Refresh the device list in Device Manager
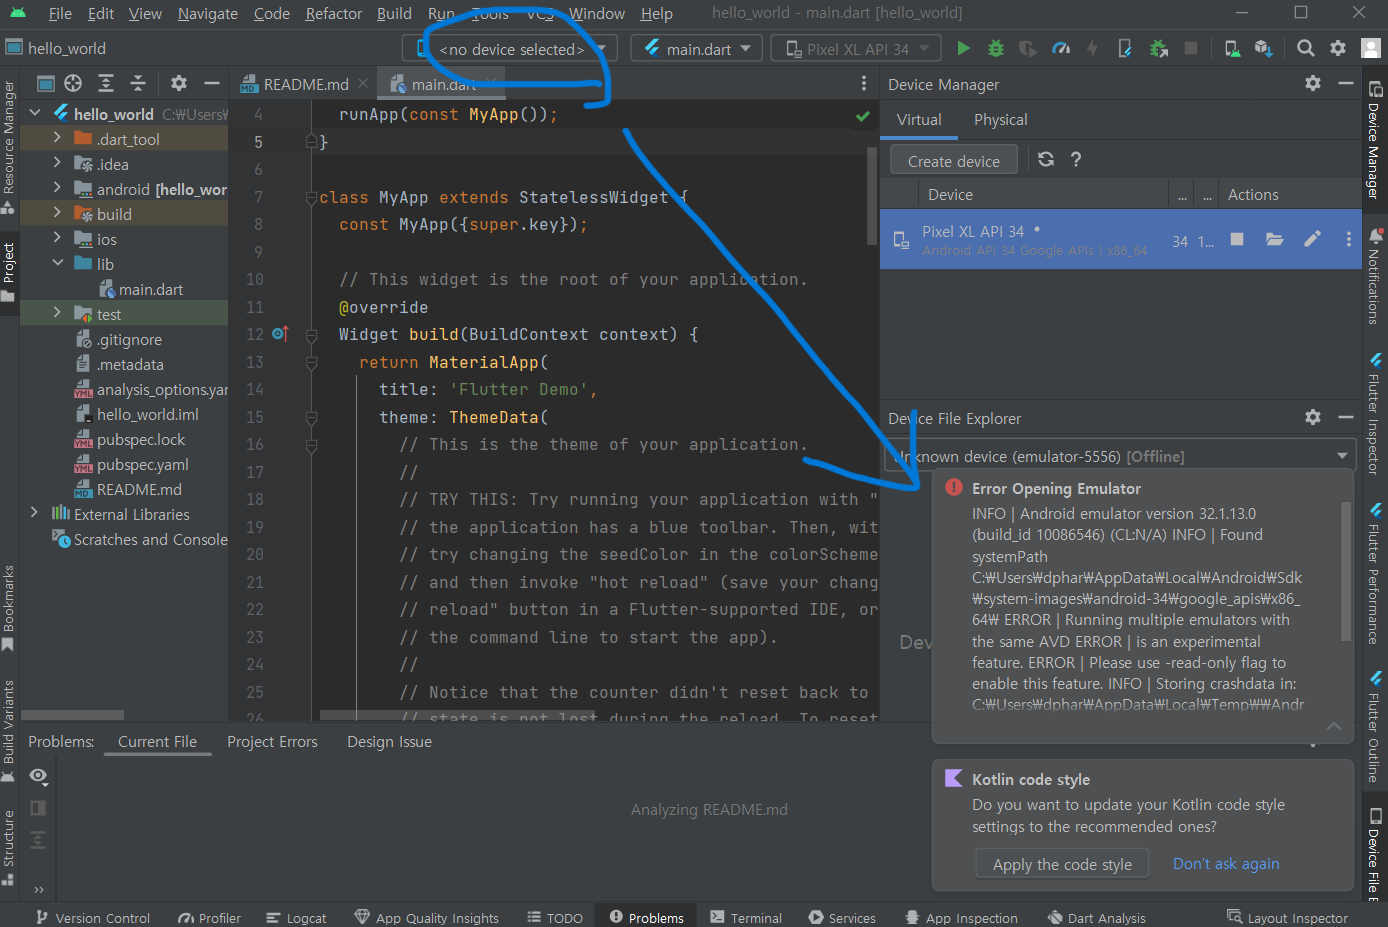 click(1046, 159)
